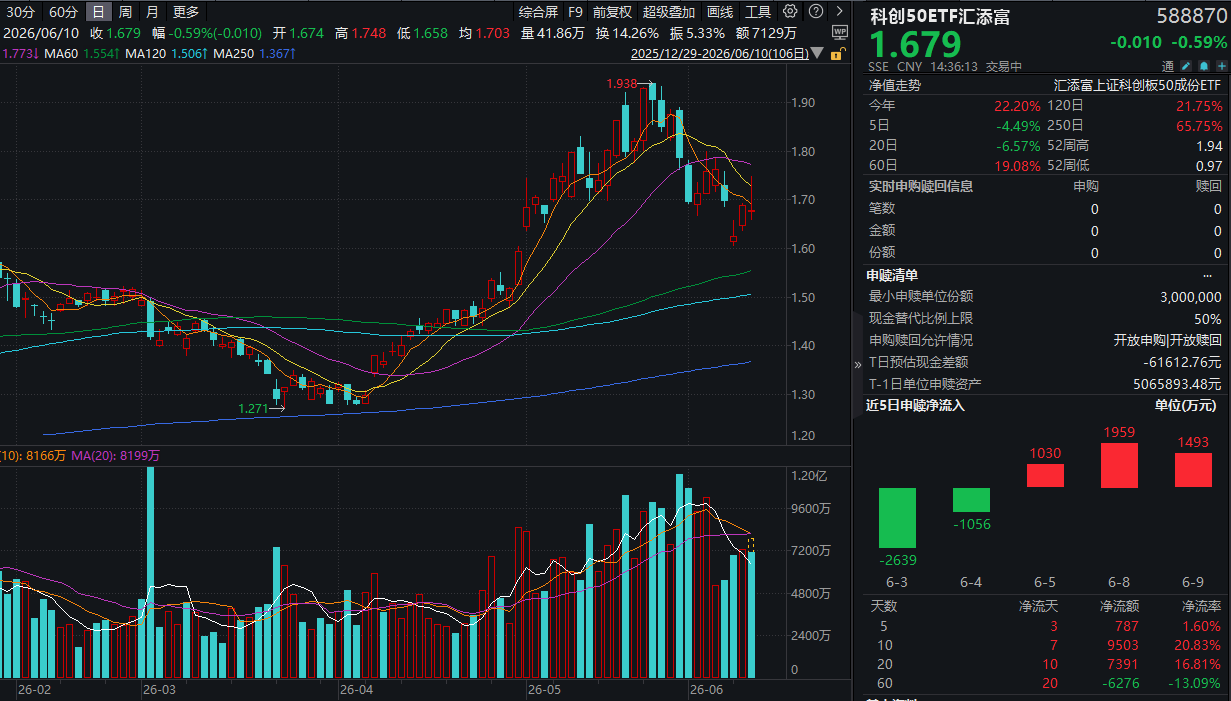Viewport: 1231px width, 701px height.
Task: Click the WP monitor icon
Action: tap(840, 32)
